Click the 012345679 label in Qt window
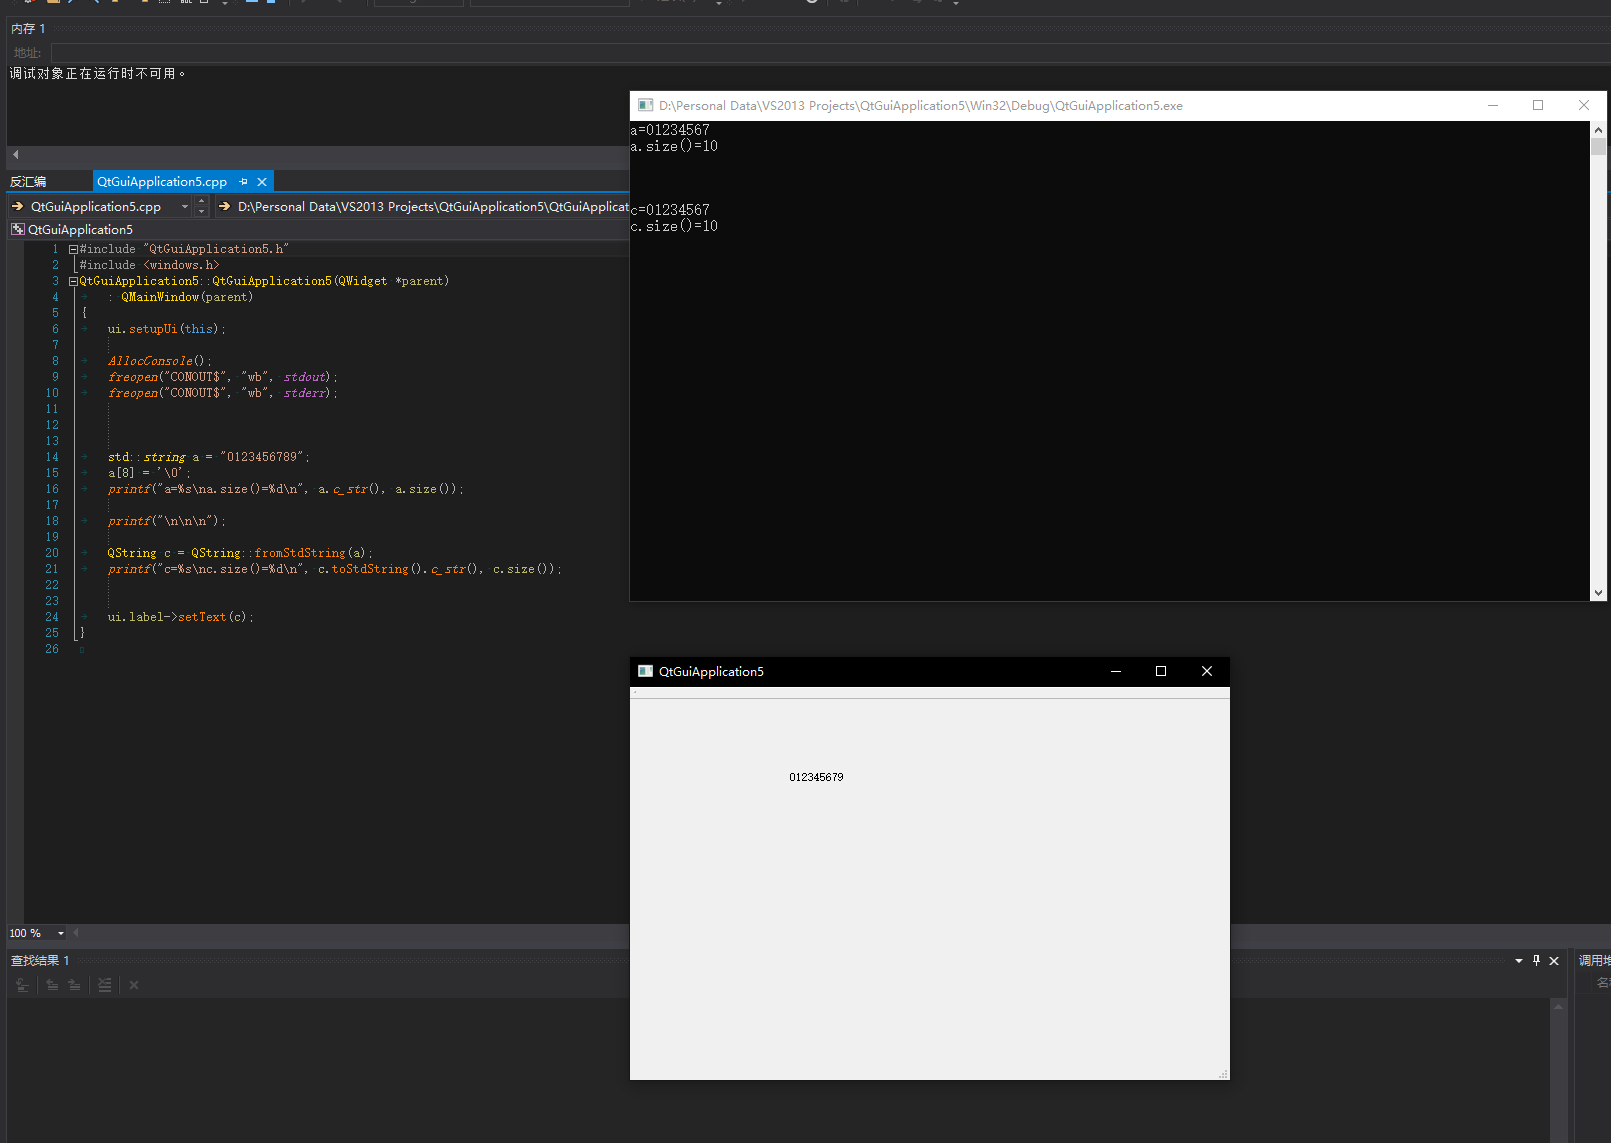The image size is (1611, 1143). (816, 777)
